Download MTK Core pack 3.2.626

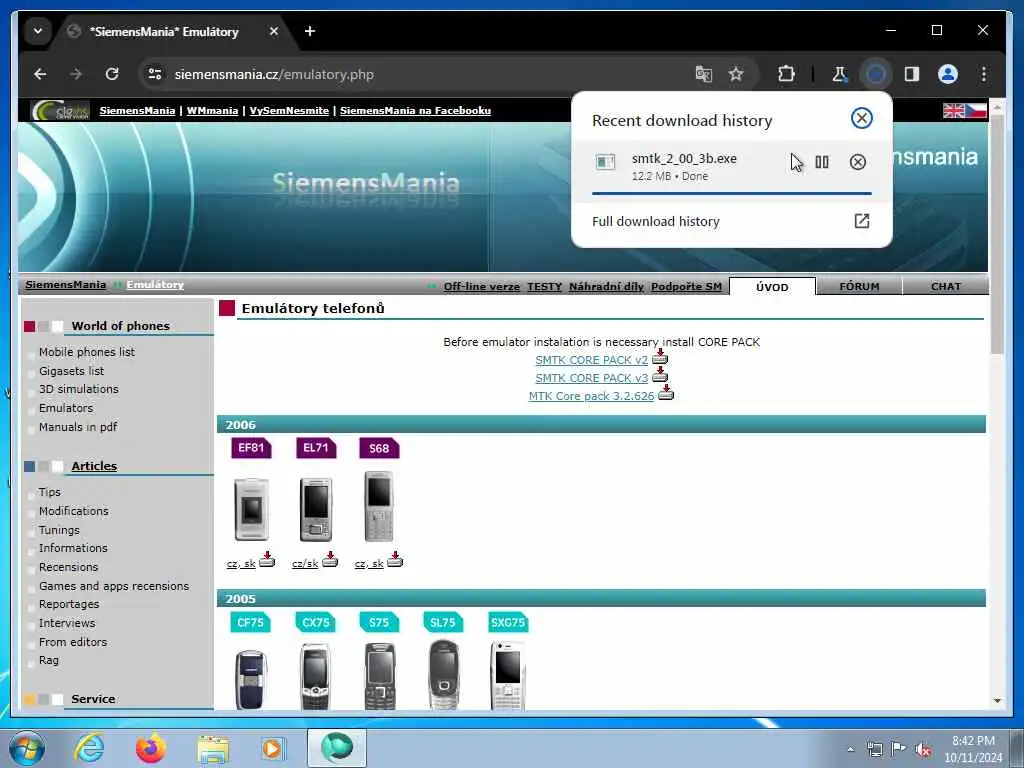[x=591, y=396]
